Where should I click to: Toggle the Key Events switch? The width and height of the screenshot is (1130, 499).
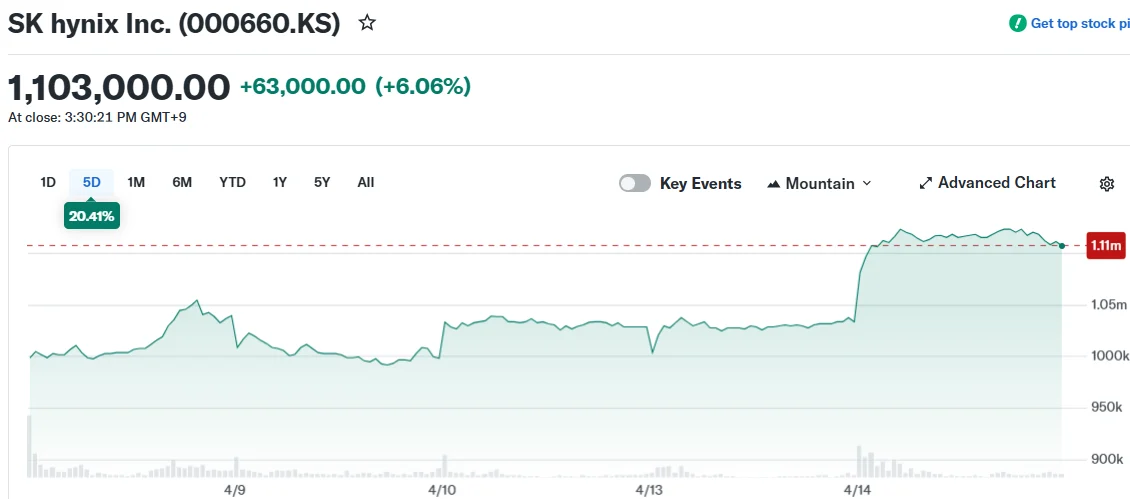[635, 183]
